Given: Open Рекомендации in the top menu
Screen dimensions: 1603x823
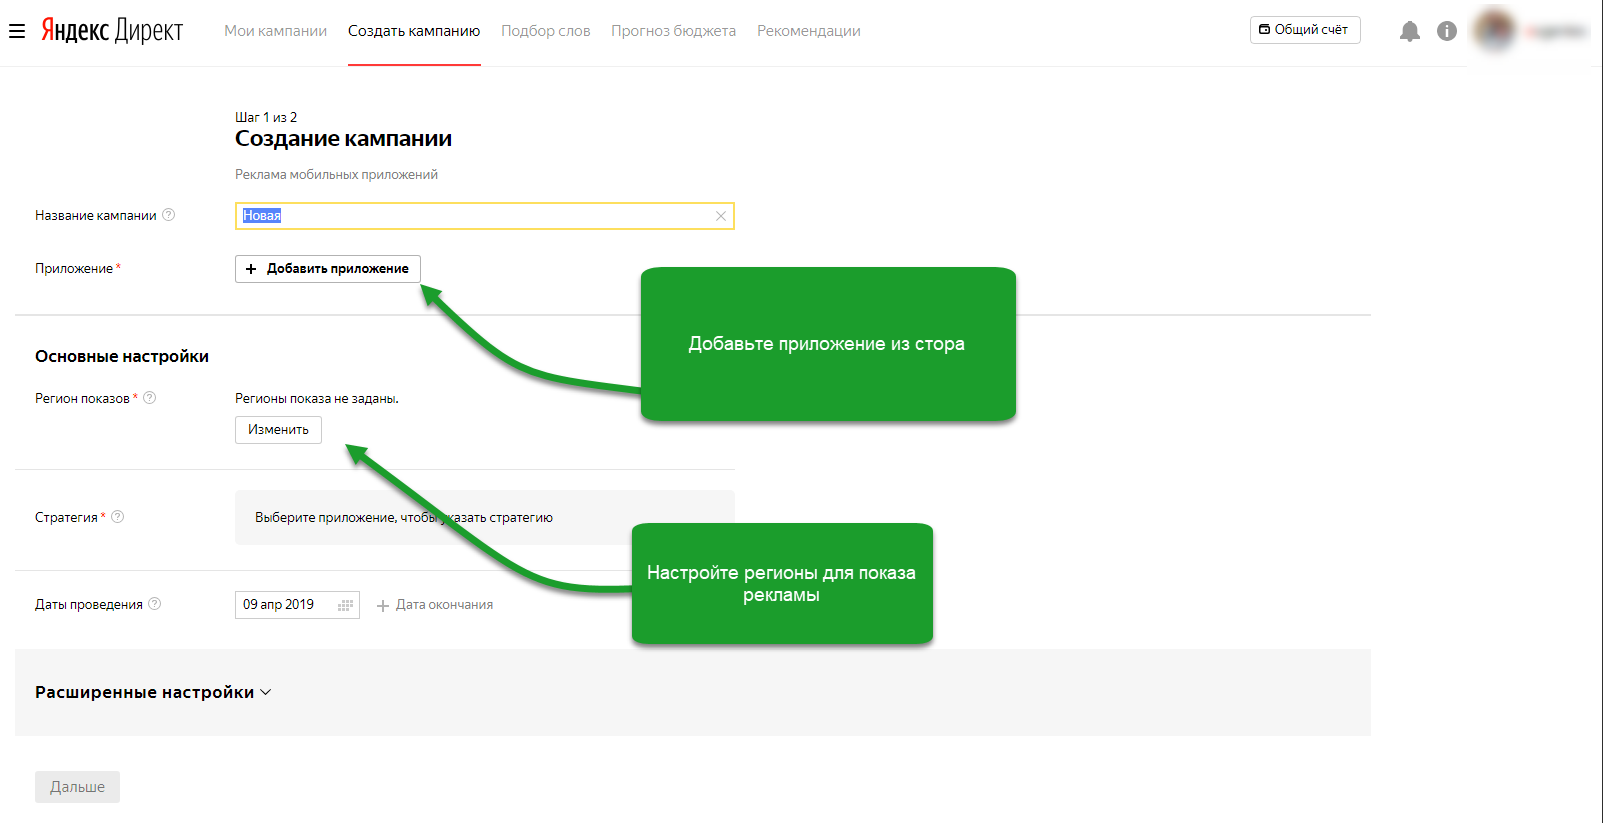Looking at the screenshot, I should 808,31.
